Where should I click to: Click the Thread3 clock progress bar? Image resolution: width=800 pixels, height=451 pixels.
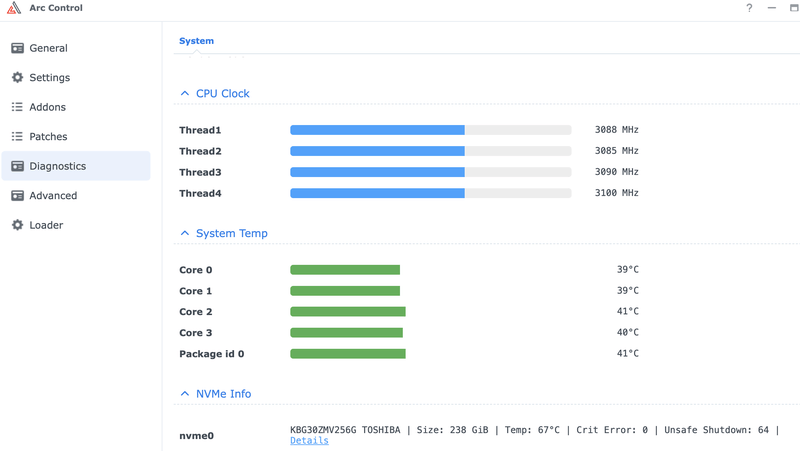pyautogui.click(x=431, y=172)
